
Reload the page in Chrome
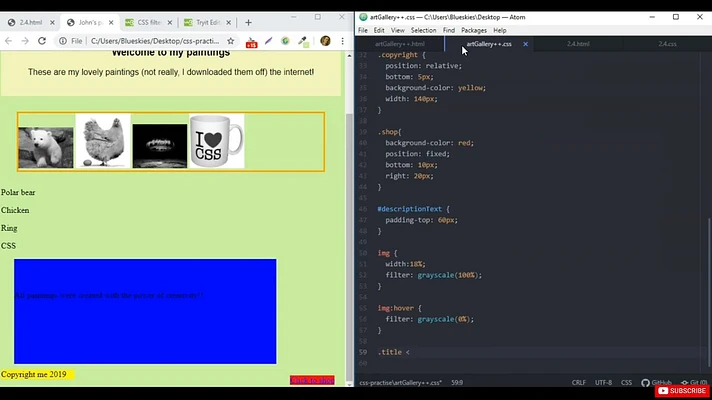click(x=42, y=41)
